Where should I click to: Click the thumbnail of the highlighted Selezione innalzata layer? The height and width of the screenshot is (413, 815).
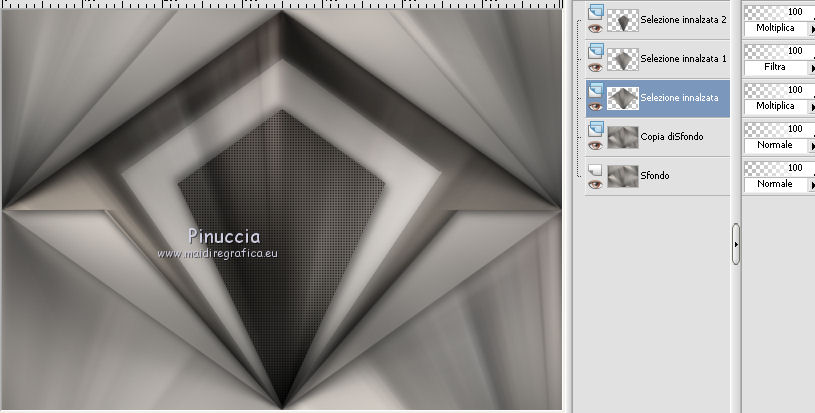click(623, 98)
